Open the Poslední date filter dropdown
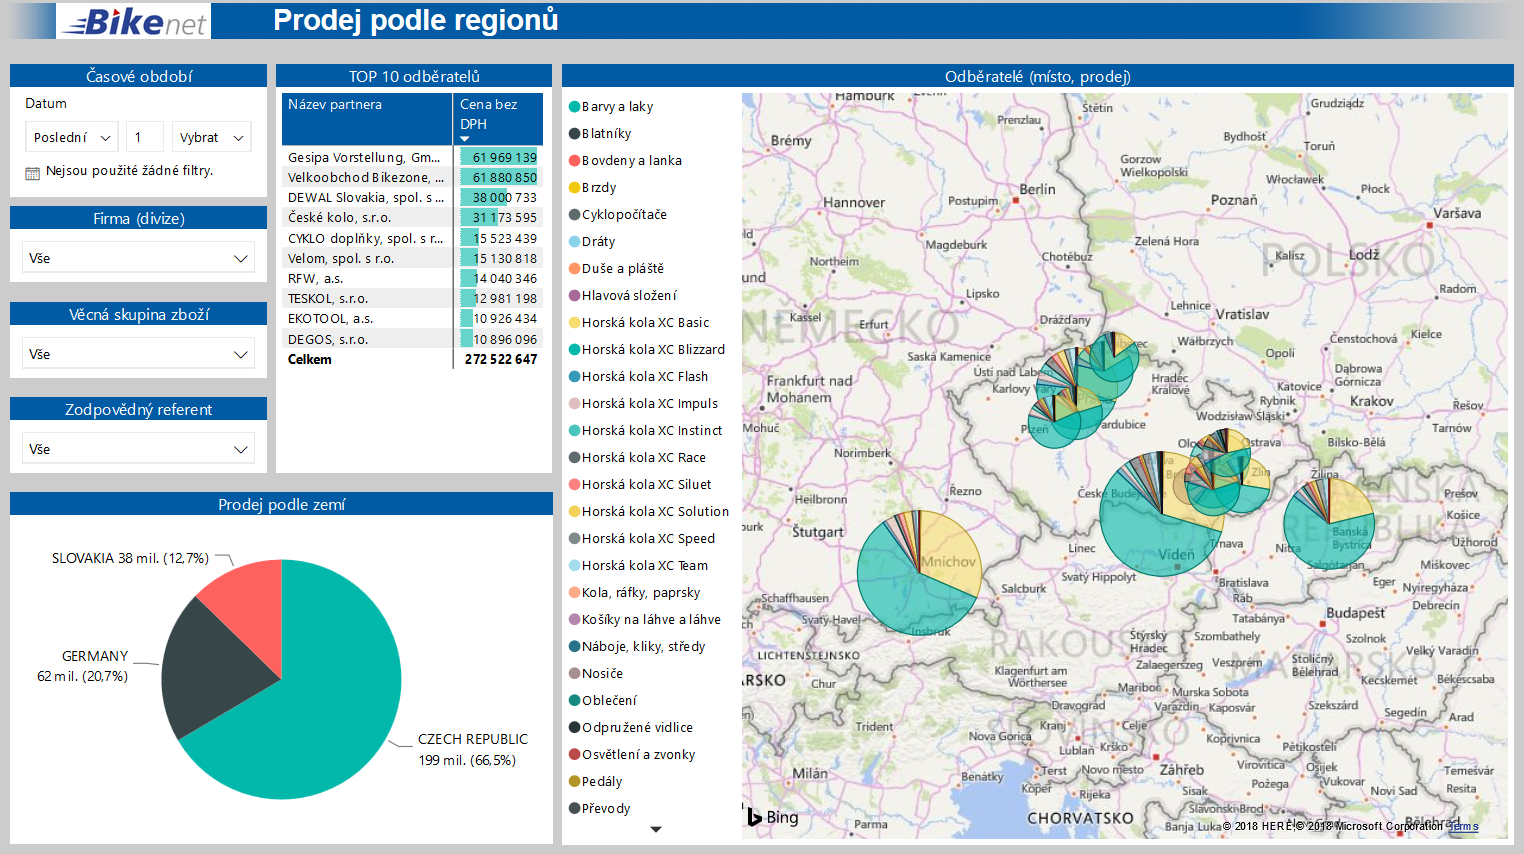The image size is (1524, 854). pyautogui.click(x=71, y=137)
